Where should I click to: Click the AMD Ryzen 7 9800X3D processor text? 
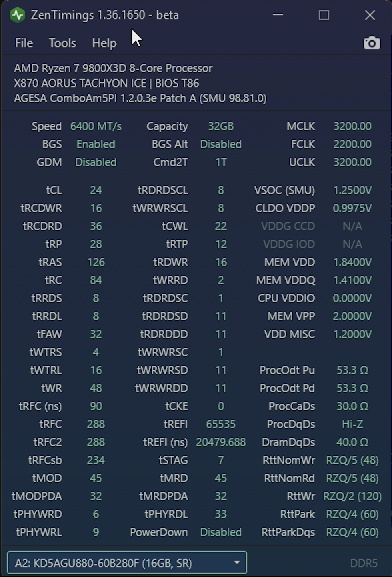(x=113, y=68)
